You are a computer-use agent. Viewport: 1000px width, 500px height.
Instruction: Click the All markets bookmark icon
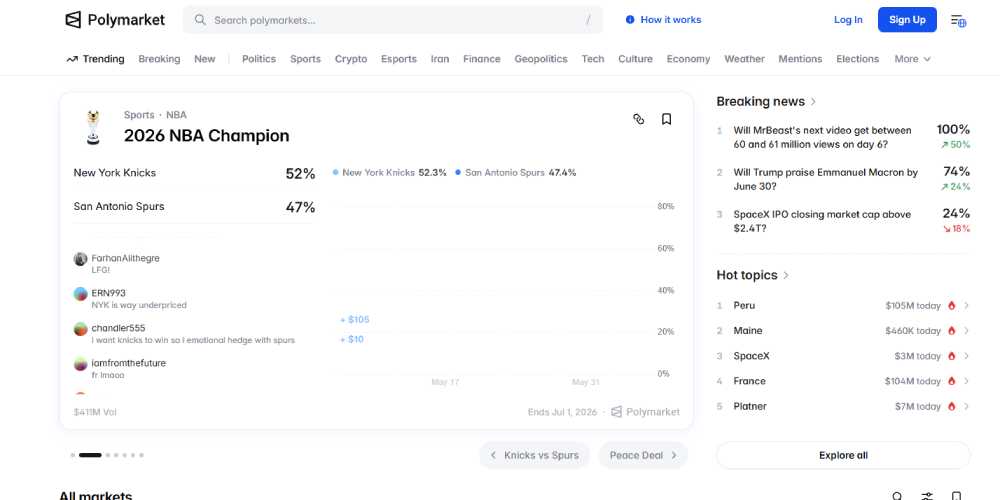tap(956, 496)
